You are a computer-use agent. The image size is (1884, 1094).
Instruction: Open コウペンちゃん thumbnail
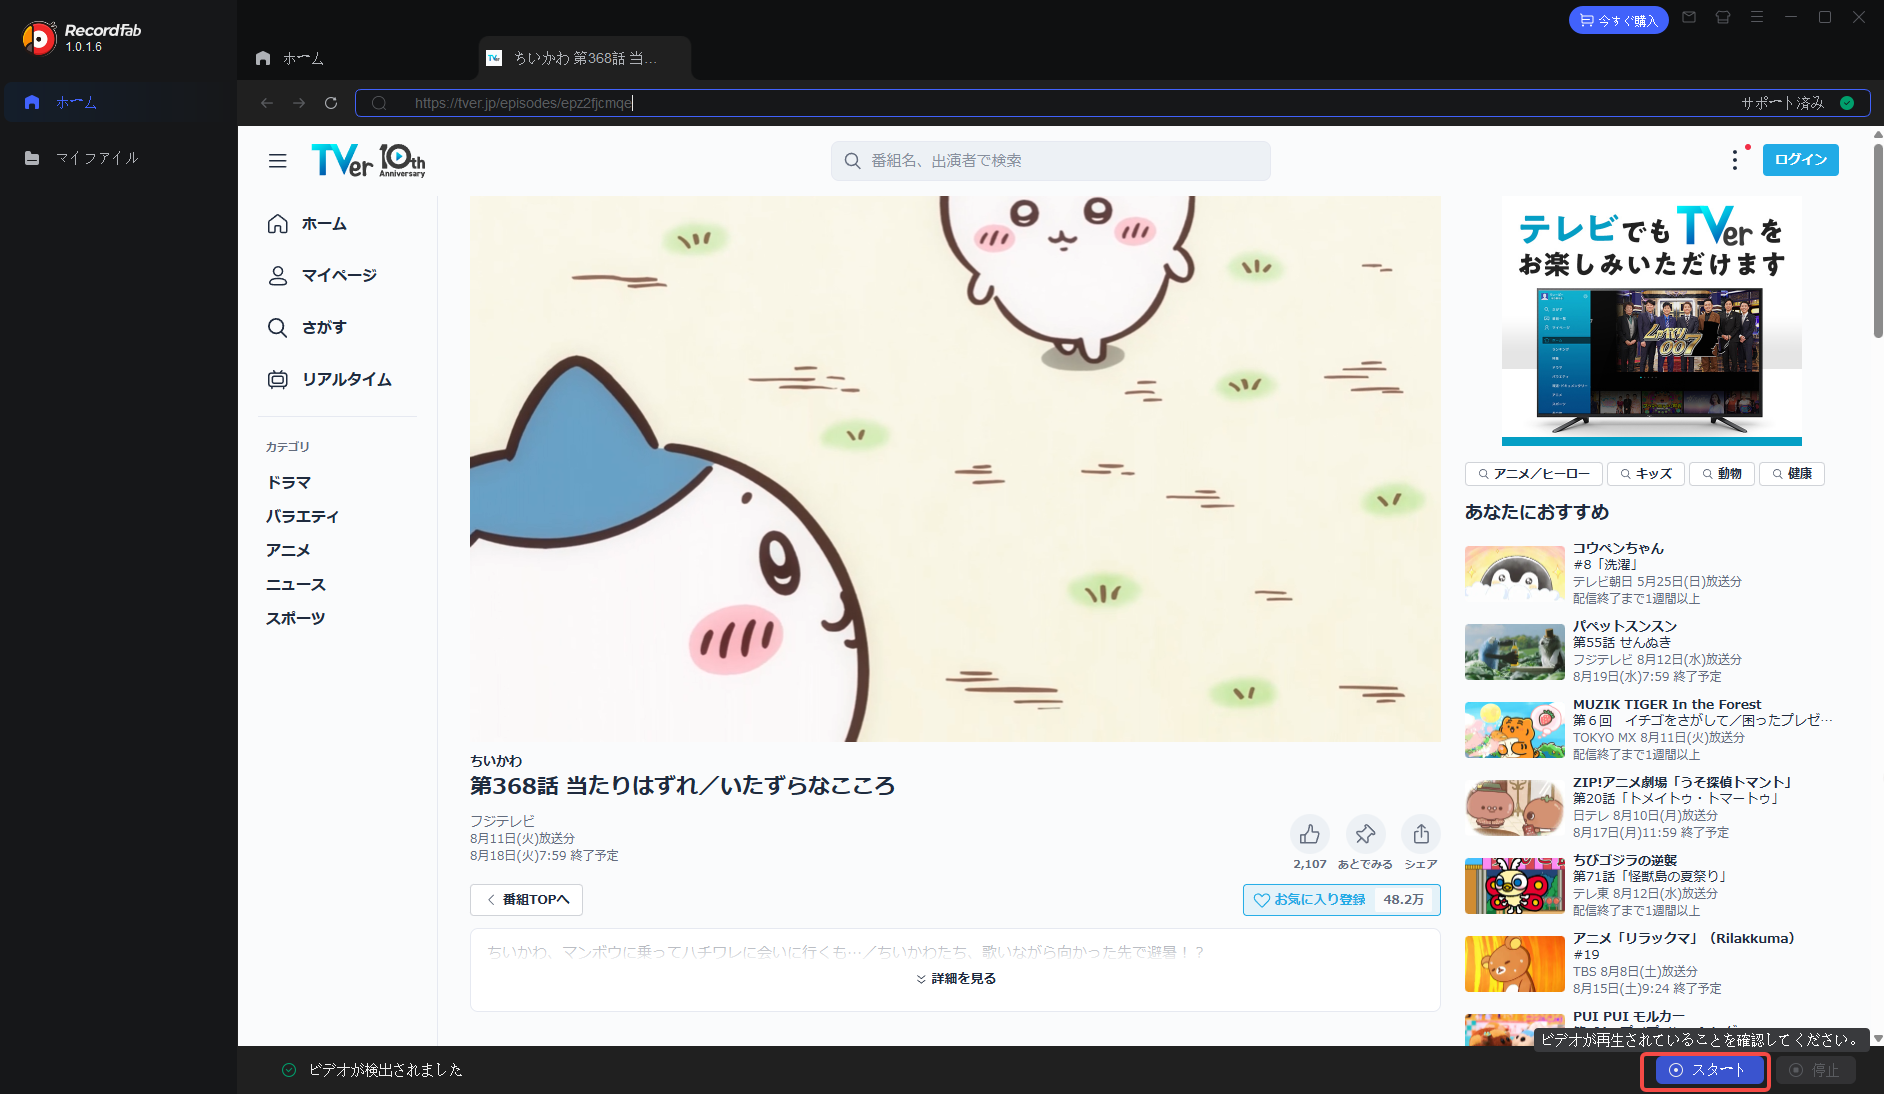coord(1514,574)
